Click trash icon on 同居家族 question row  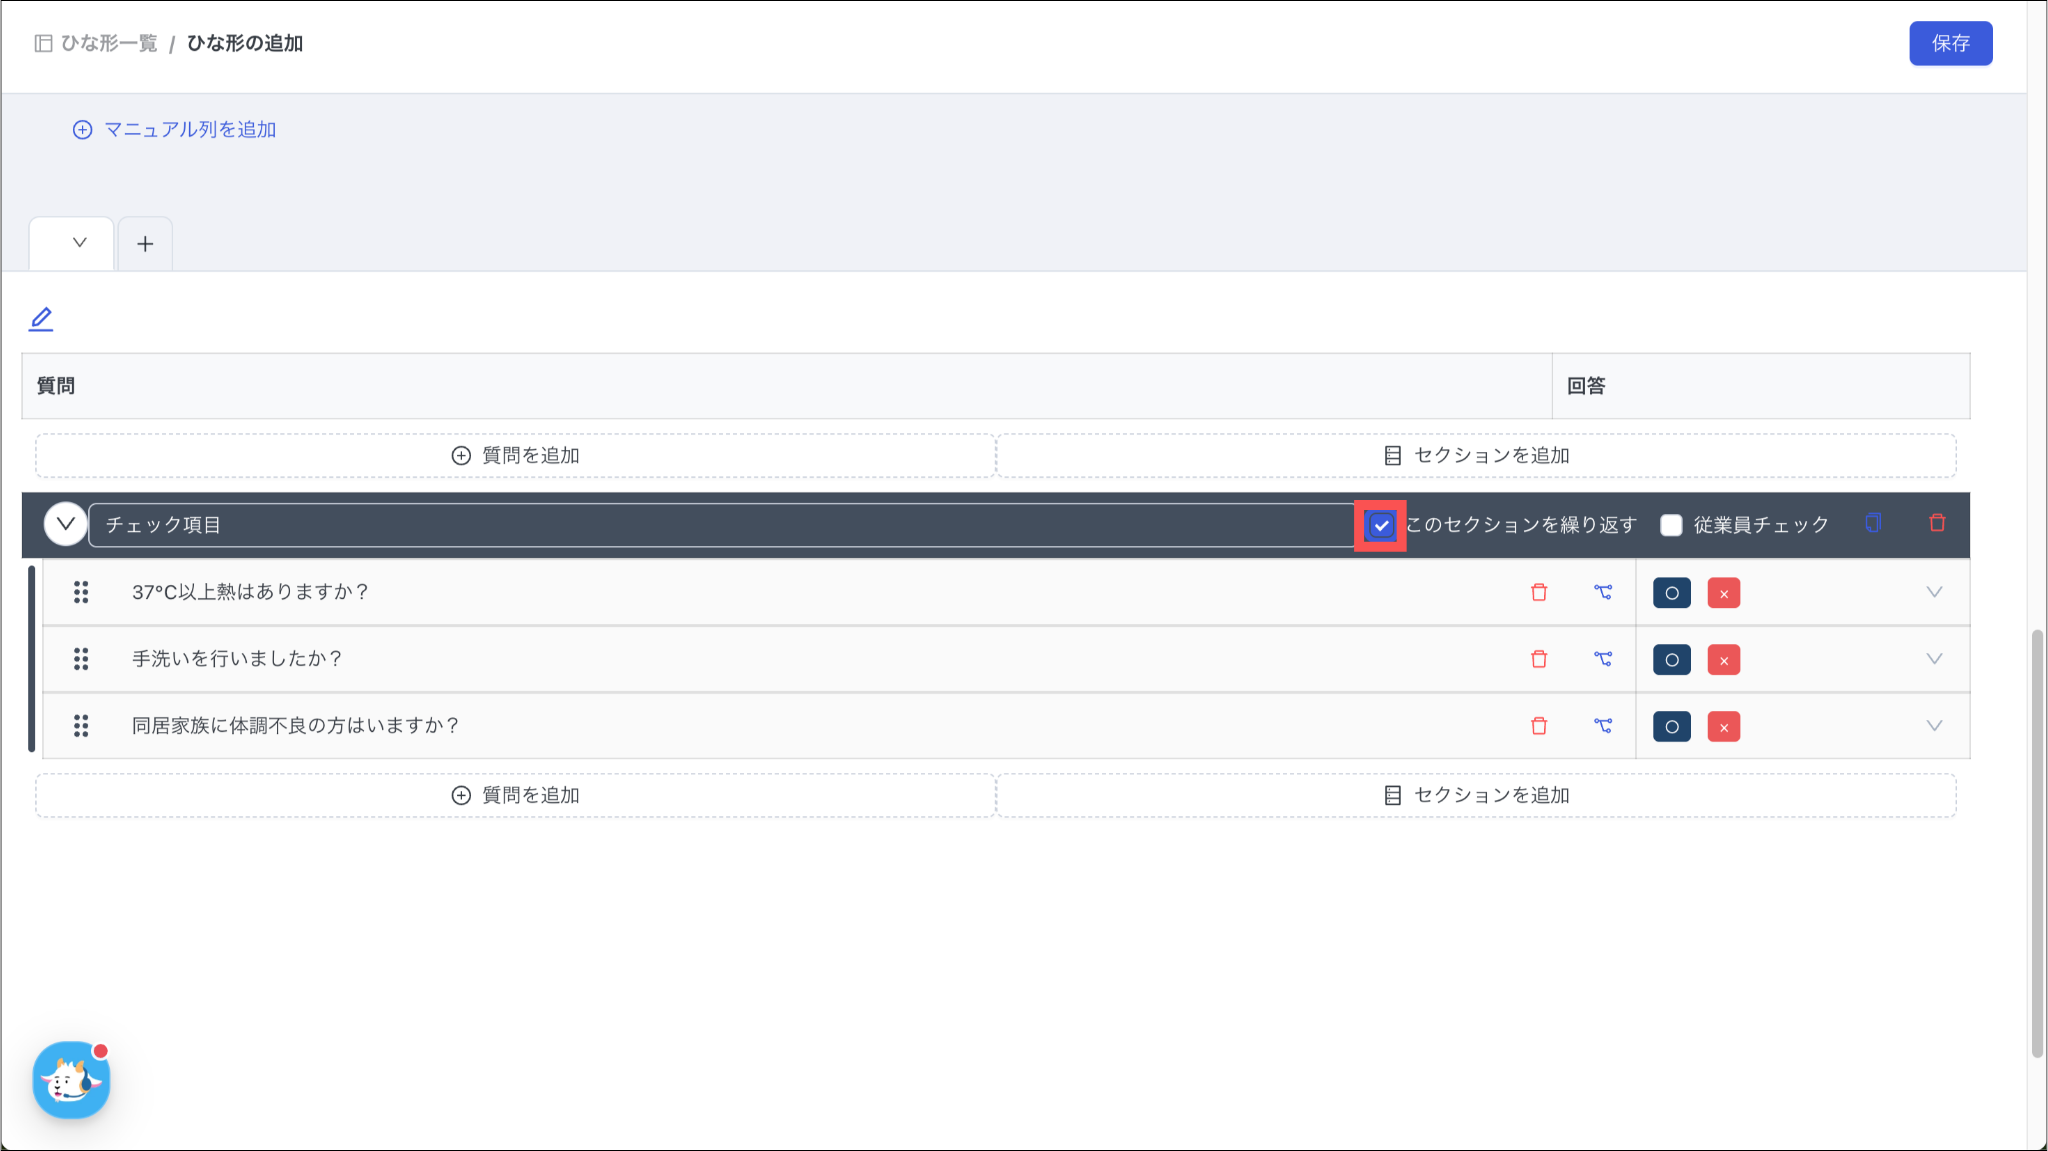coord(1539,726)
